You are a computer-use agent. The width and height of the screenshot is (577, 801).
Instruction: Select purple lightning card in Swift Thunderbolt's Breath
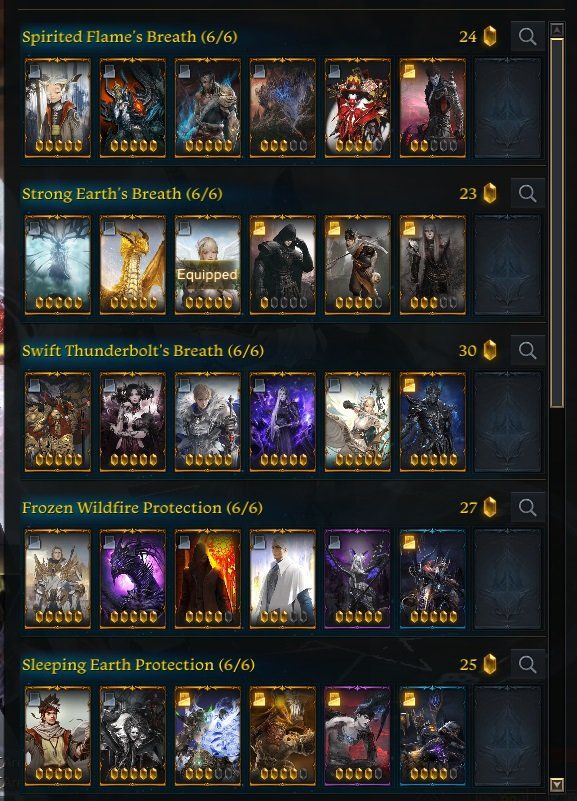coord(282,421)
